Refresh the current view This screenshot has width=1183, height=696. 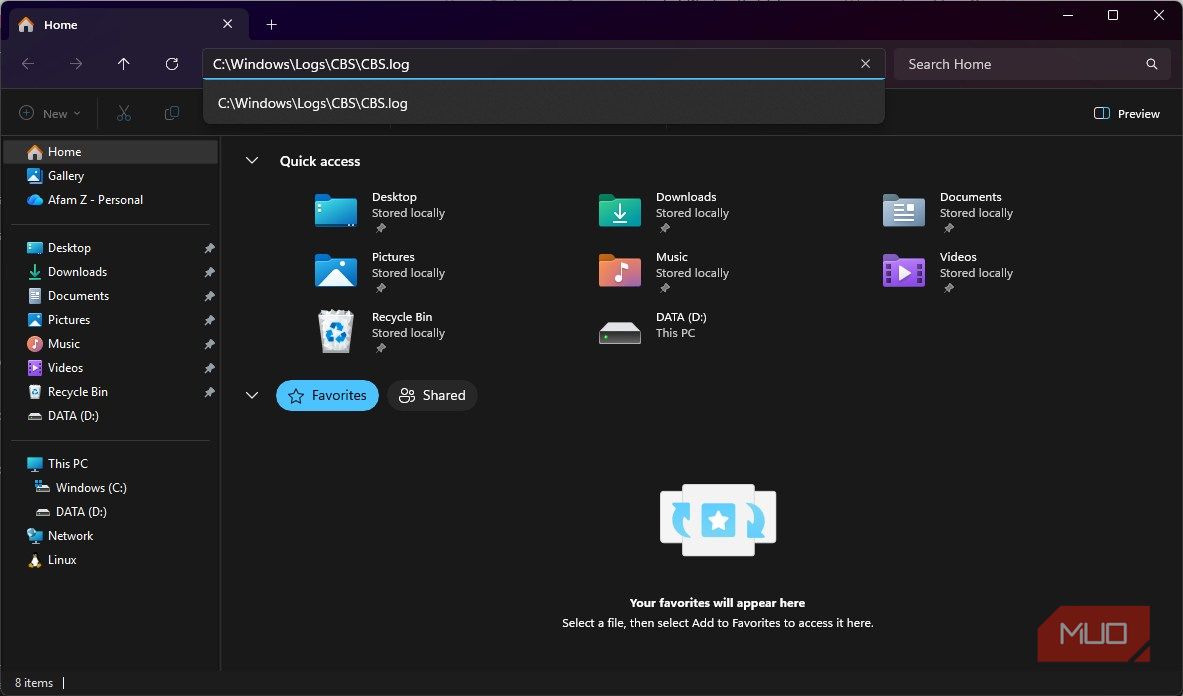click(x=172, y=64)
